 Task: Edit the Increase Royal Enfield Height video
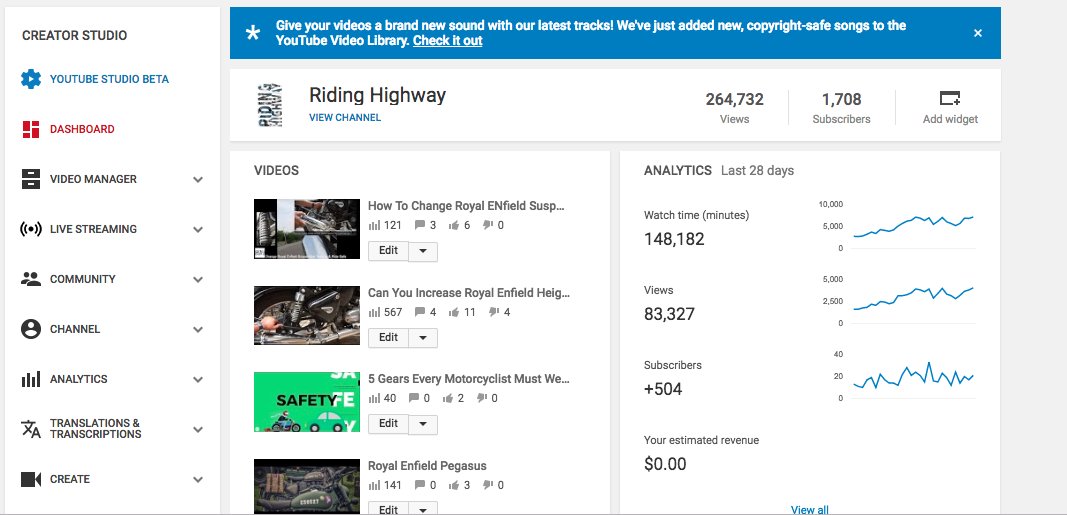click(388, 337)
